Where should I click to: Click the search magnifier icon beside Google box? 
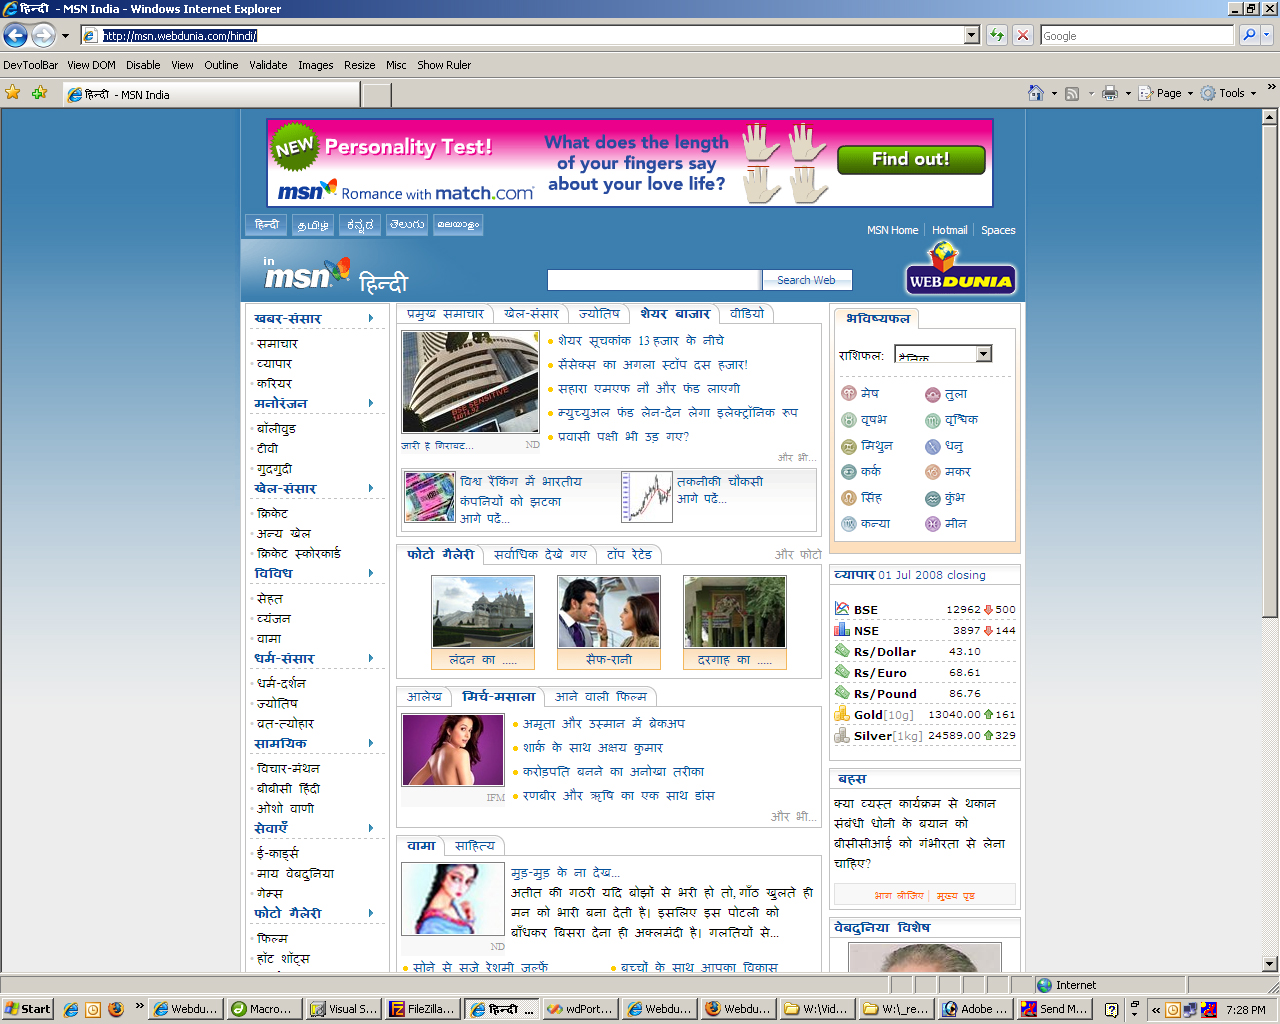pos(1249,35)
